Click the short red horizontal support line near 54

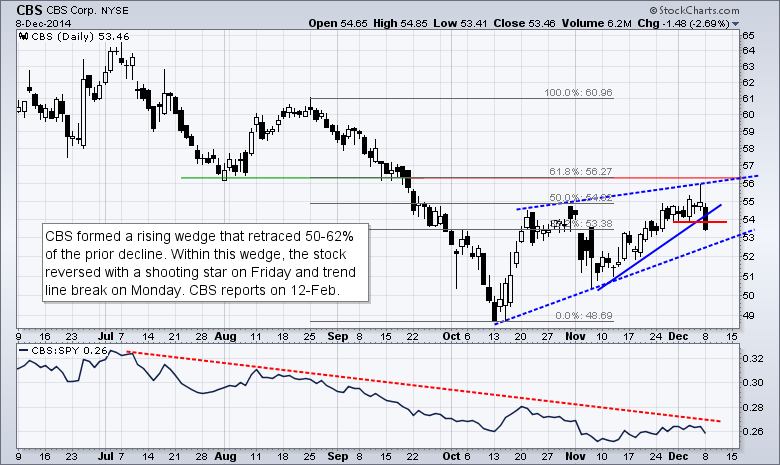click(700, 222)
